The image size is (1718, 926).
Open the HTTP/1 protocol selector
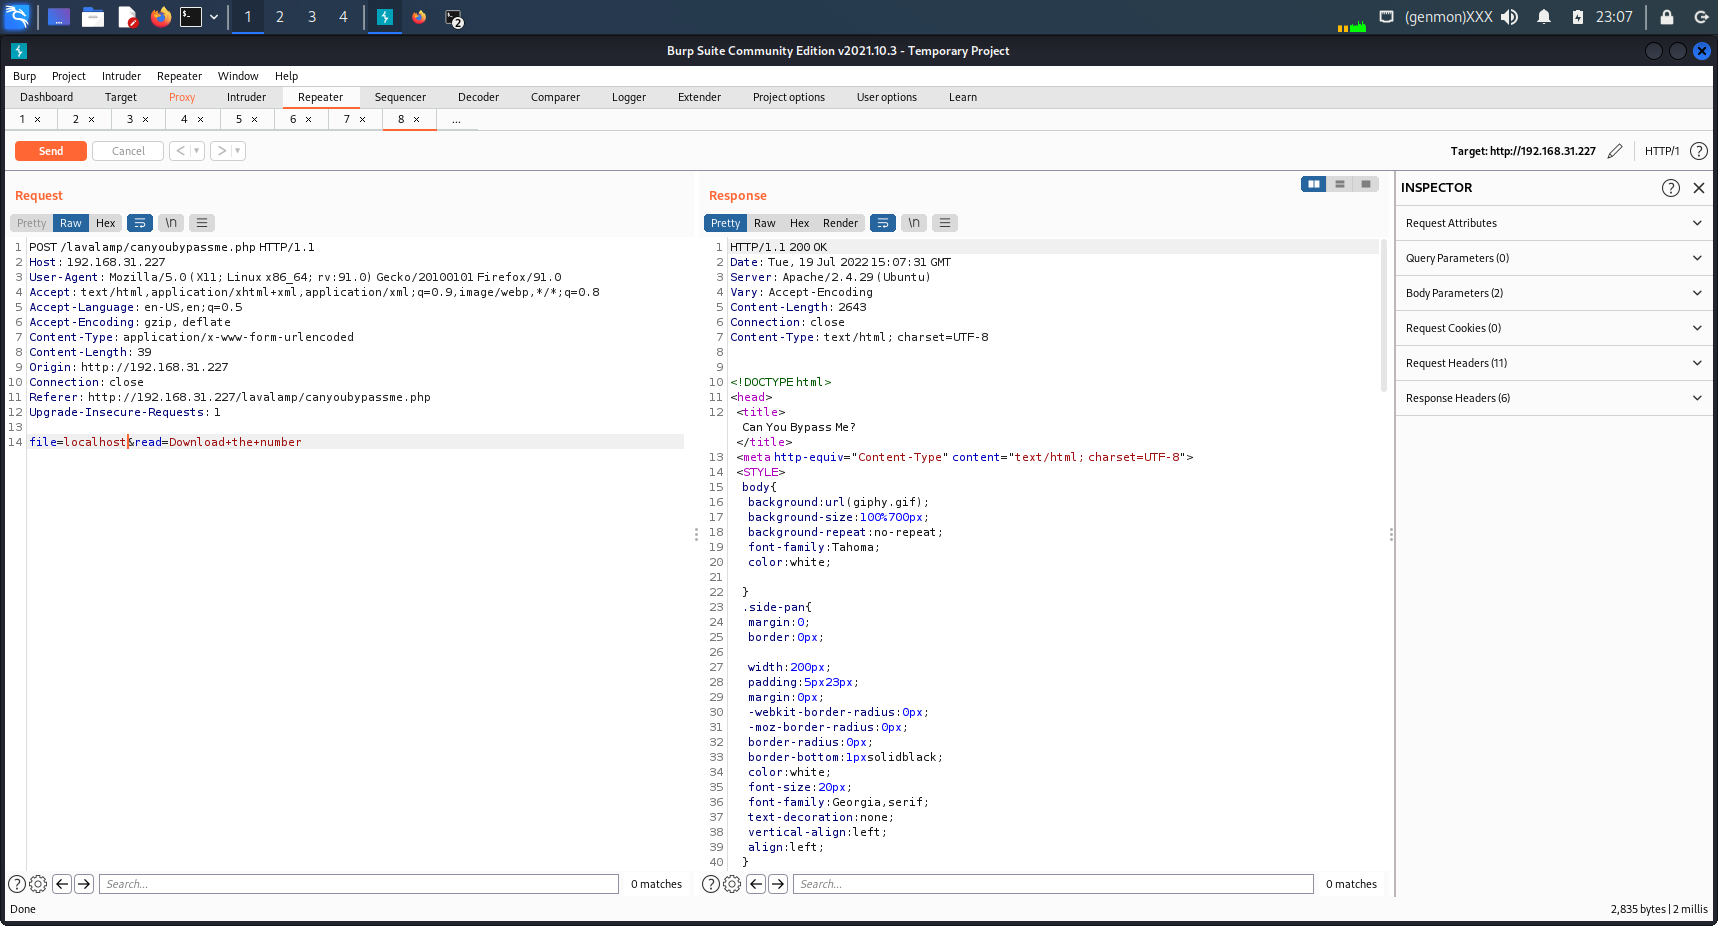(1662, 151)
